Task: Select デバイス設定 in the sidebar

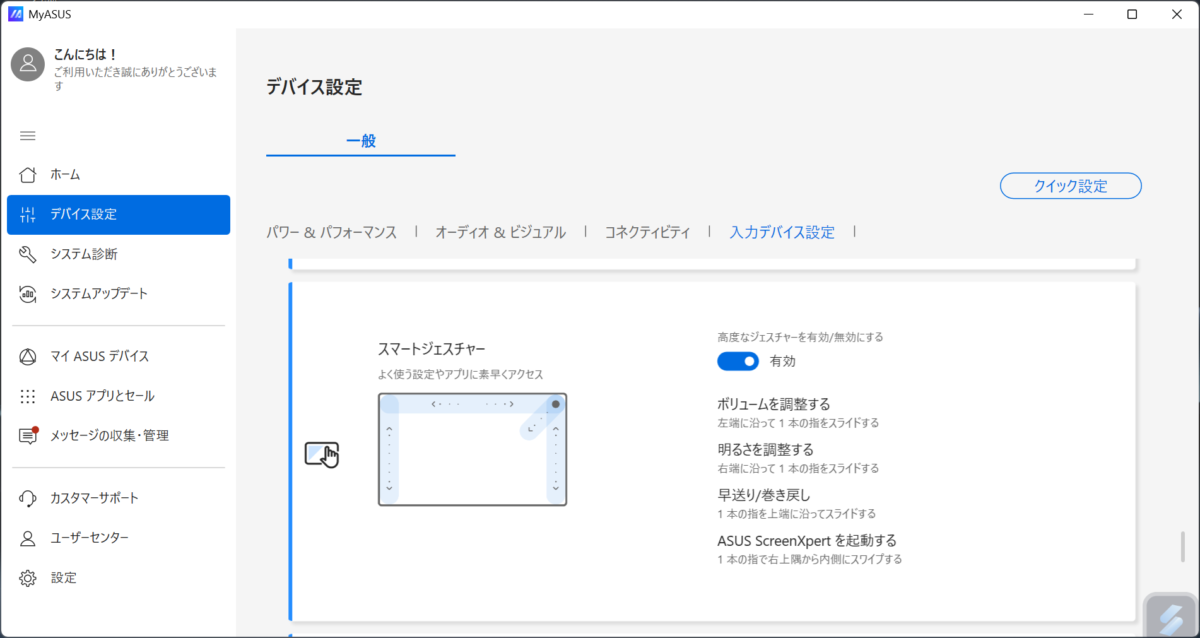Action: [x=118, y=215]
